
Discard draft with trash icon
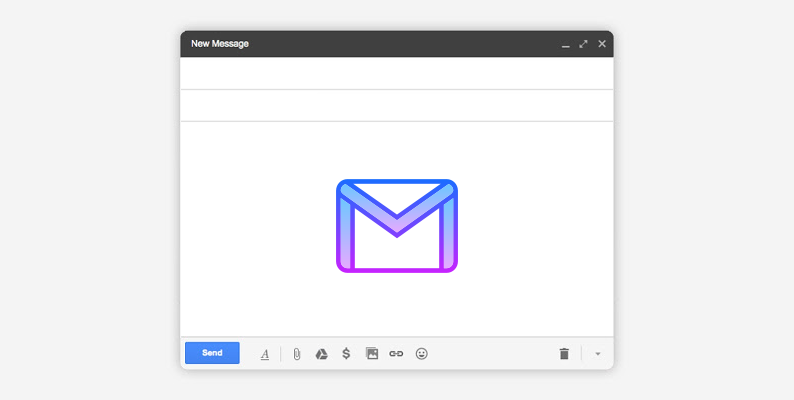tap(564, 354)
